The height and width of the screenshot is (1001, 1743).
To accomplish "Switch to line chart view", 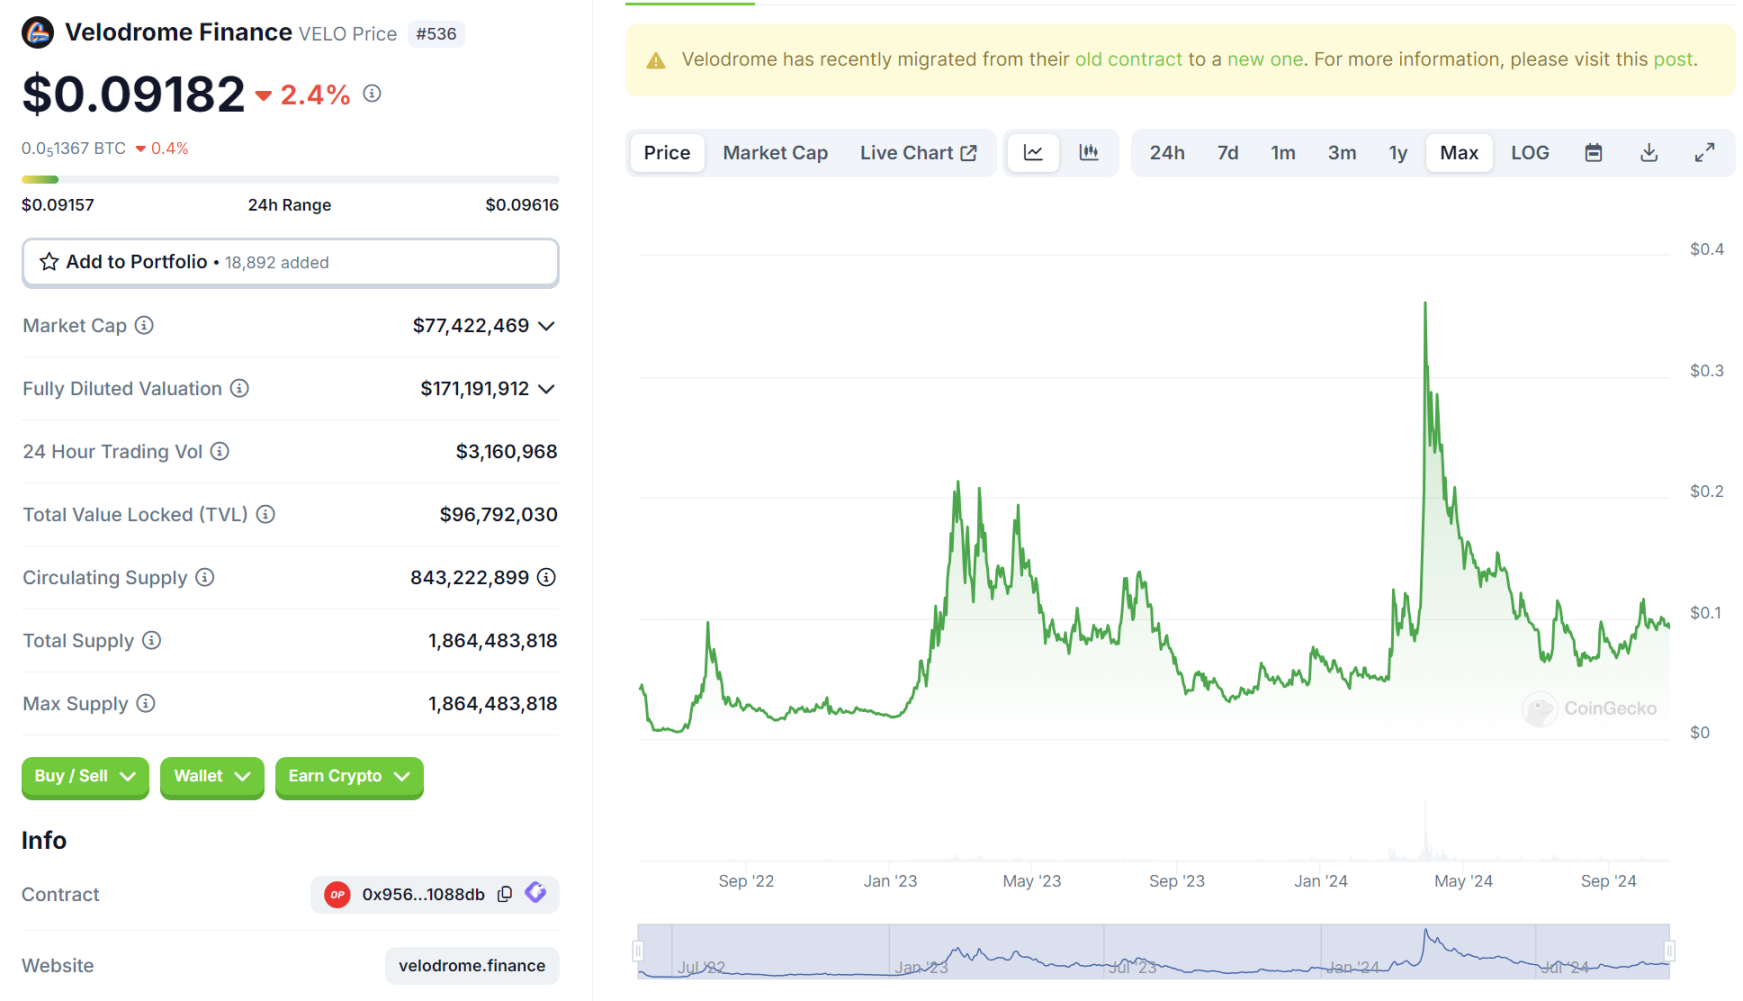I will (x=1033, y=153).
